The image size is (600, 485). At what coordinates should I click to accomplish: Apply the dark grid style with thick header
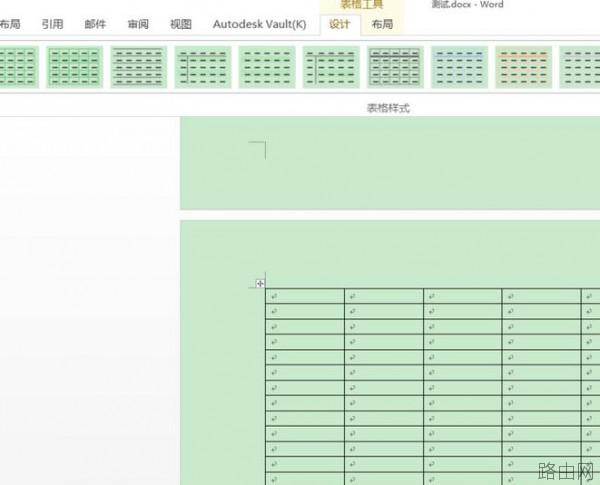point(395,67)
